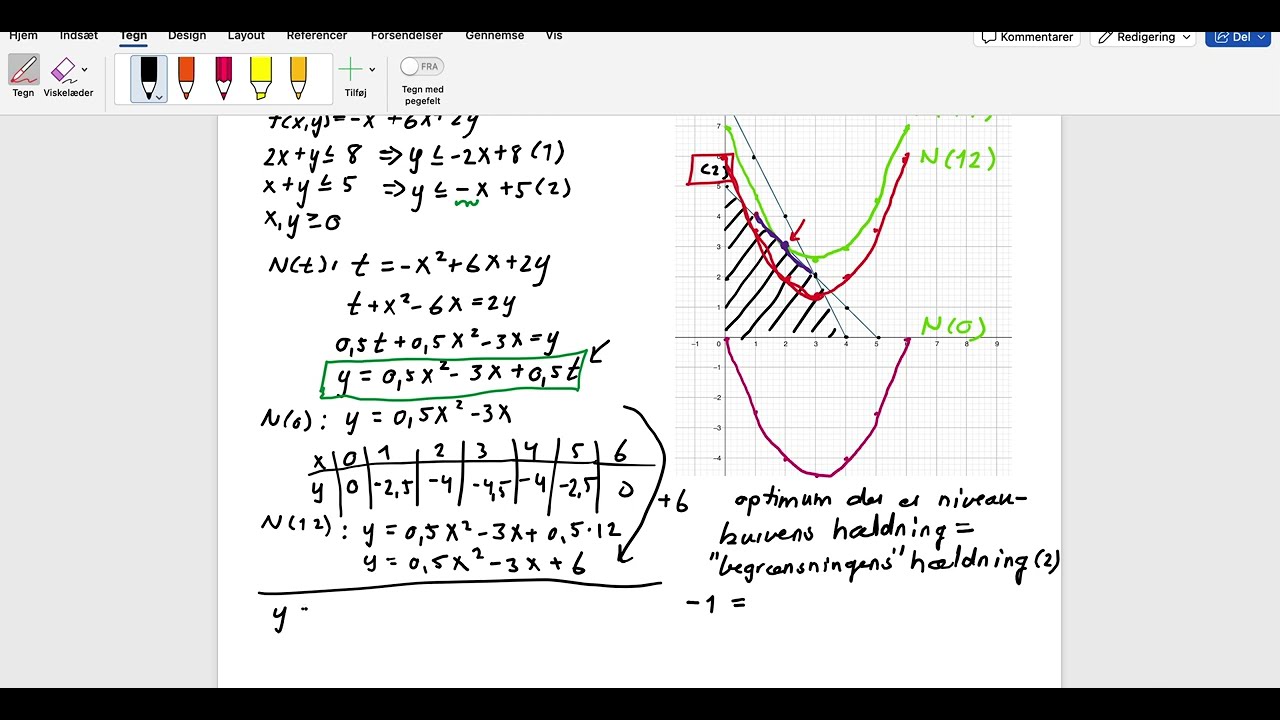The height and width of the screenshot is (720, 1280).
Task: Open the Indsæt ribbon tab
Action: 79,36
